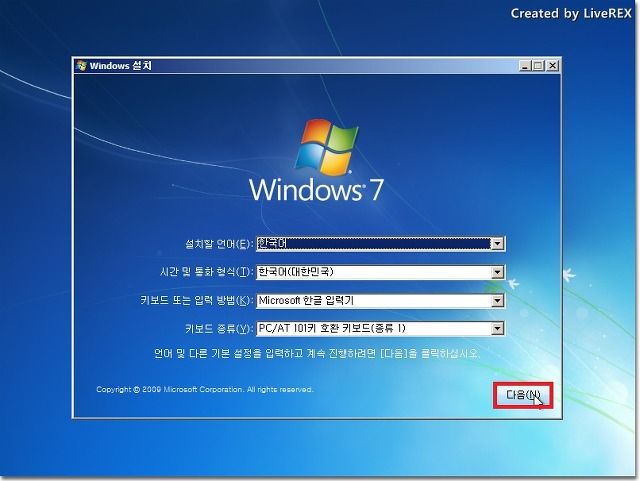Click the Windows 설치 title bar icon

point(81,66)
